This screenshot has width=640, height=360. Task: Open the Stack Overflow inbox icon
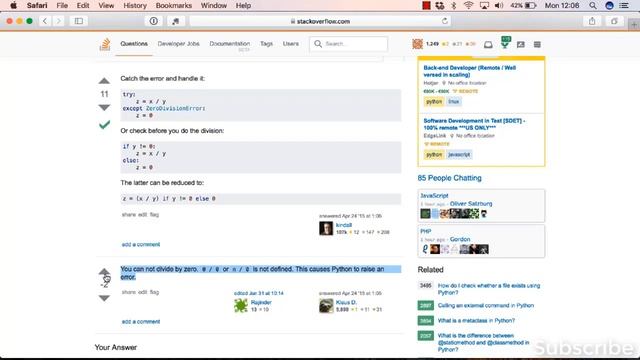pyautogui.click(x=488, y=44)
